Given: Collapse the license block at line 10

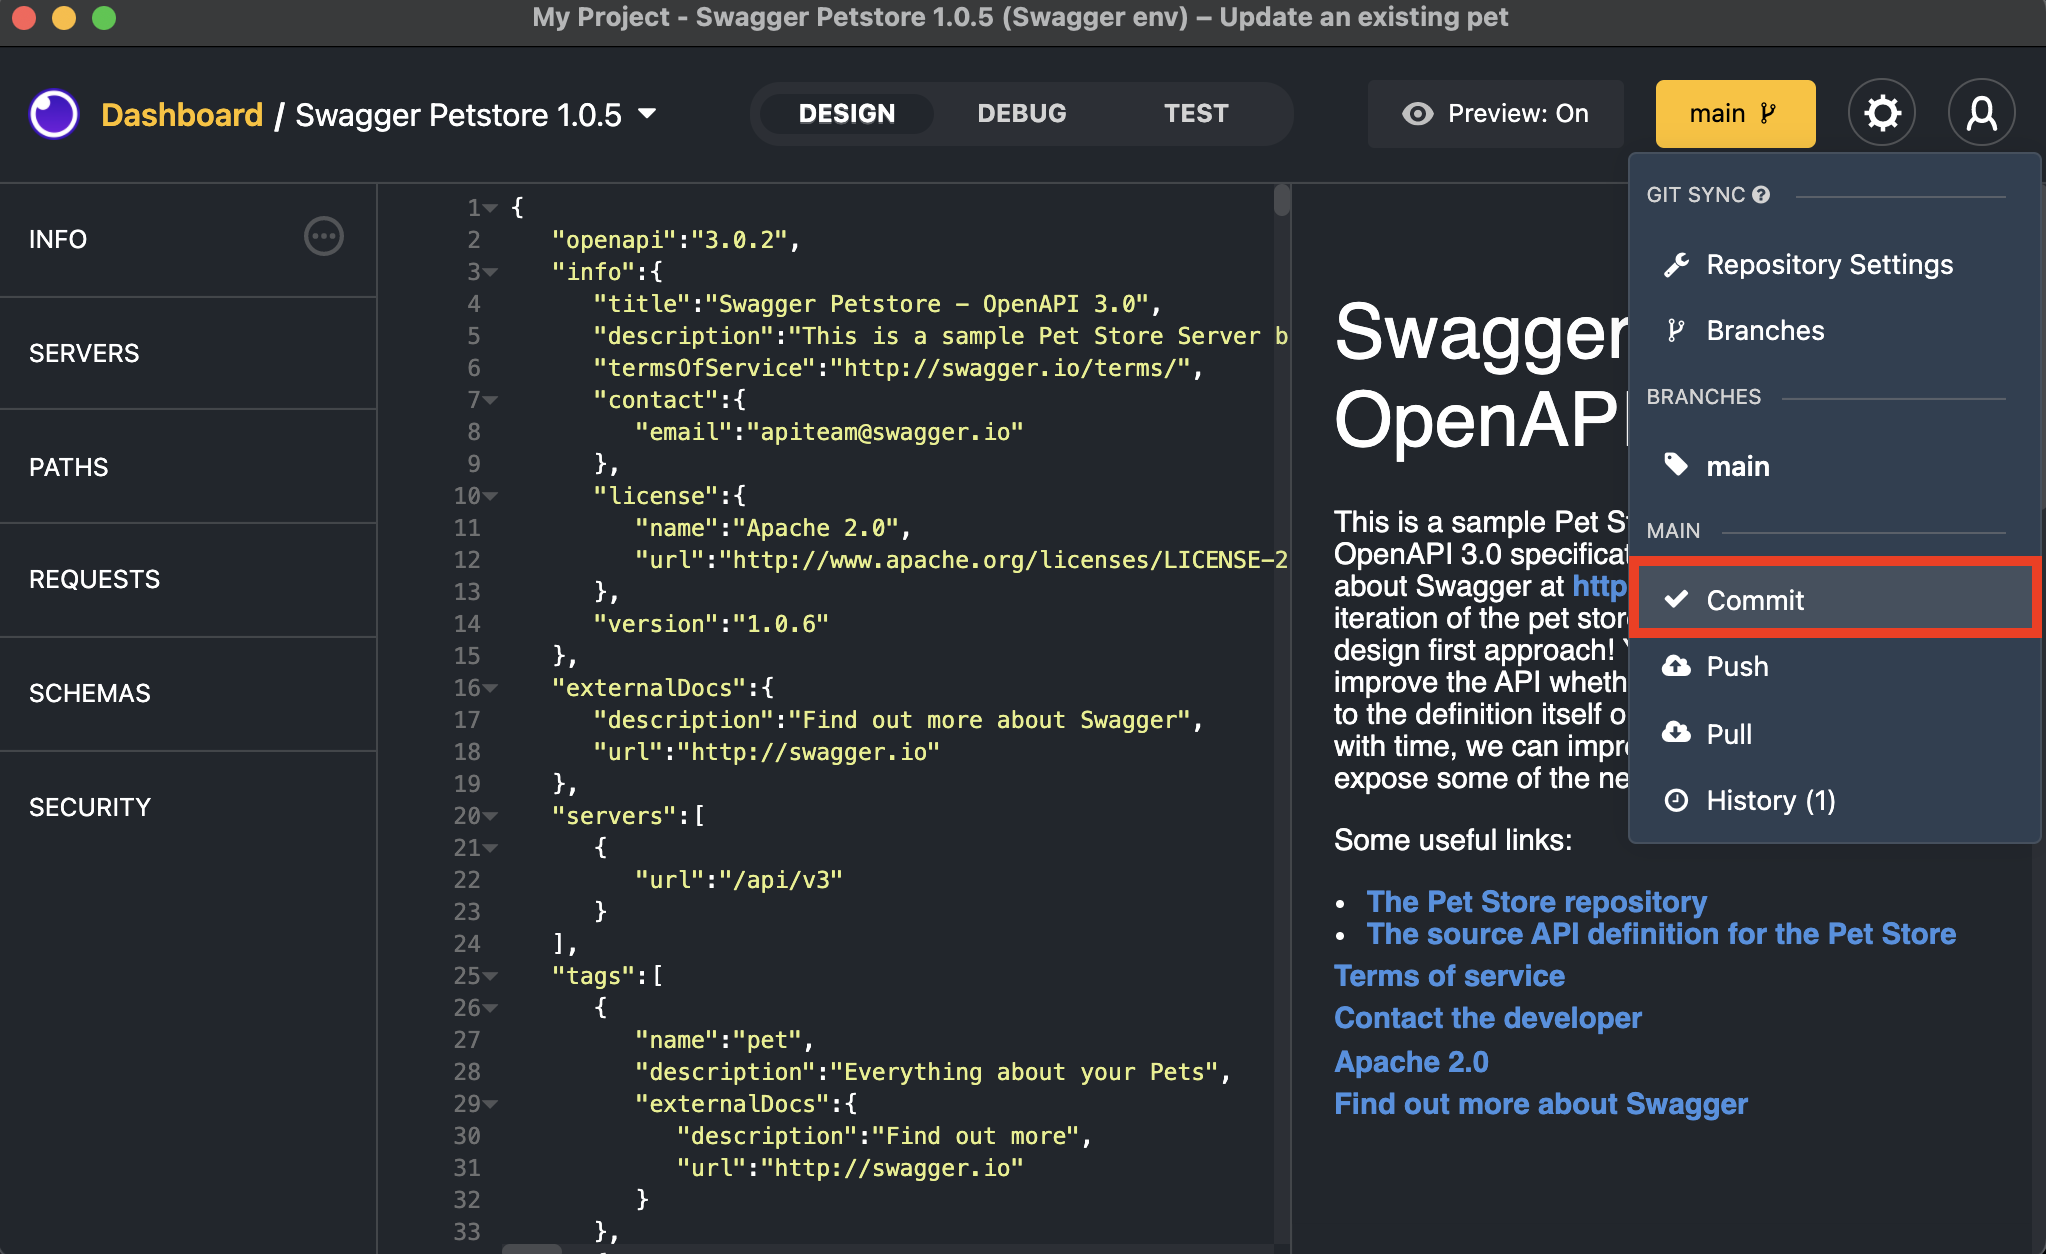Looking at the screenshot, I should coord(490,496).
